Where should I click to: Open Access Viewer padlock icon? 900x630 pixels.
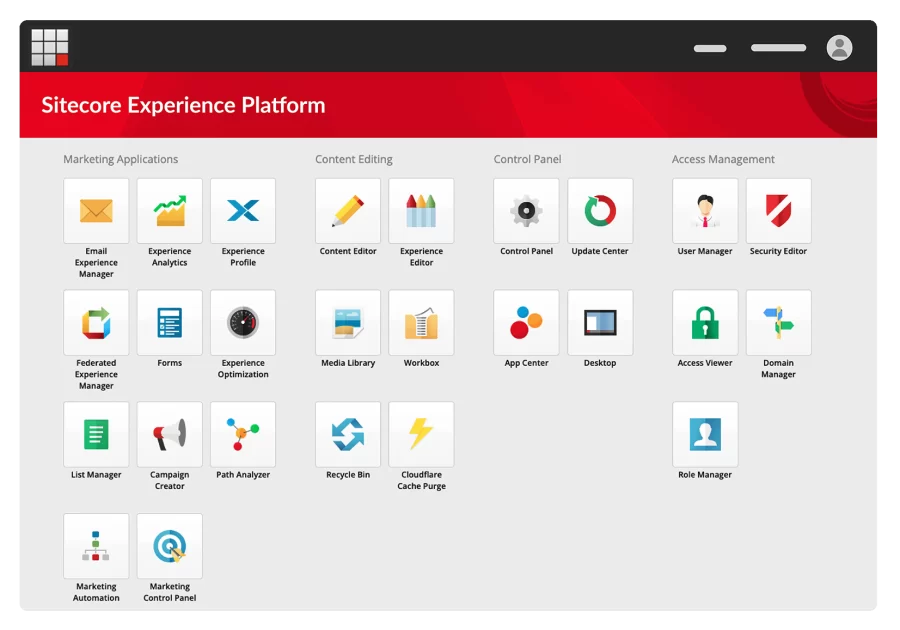(705, 322)
